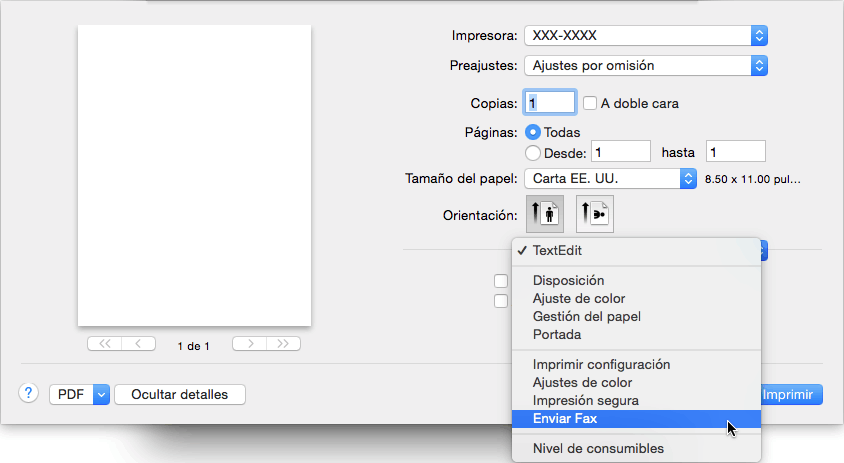Choose Impresión segura menu item
The height and width of the screenshot is (463, 844).
(636, 401)
